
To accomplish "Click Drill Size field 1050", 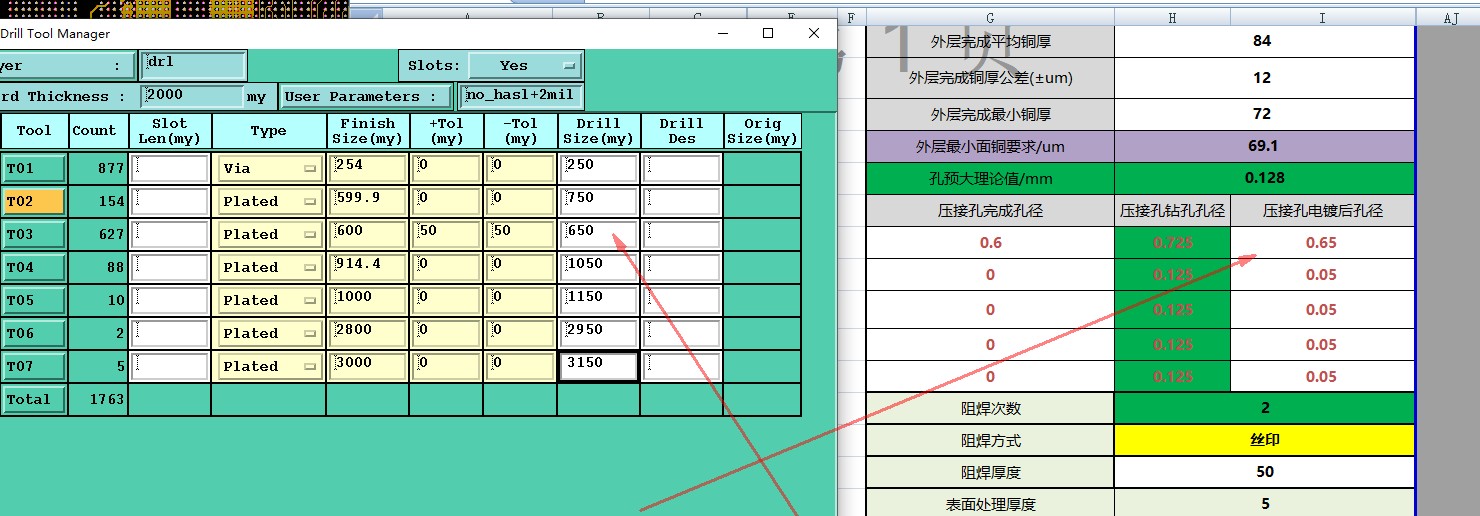I will click(x=599, y=267).
